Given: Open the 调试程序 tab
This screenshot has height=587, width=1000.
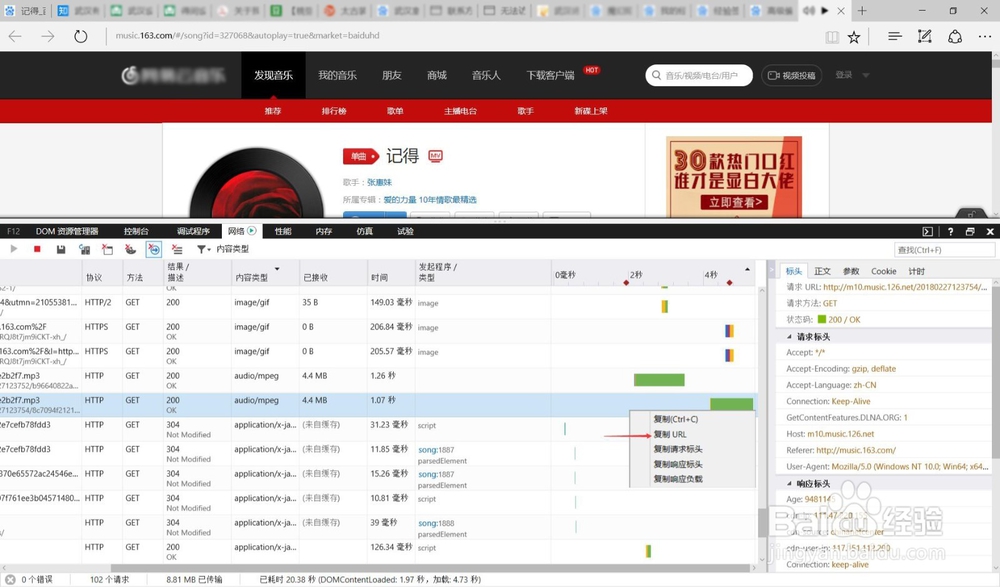Looking at the screenshot, I should click(x=193, y=231).
